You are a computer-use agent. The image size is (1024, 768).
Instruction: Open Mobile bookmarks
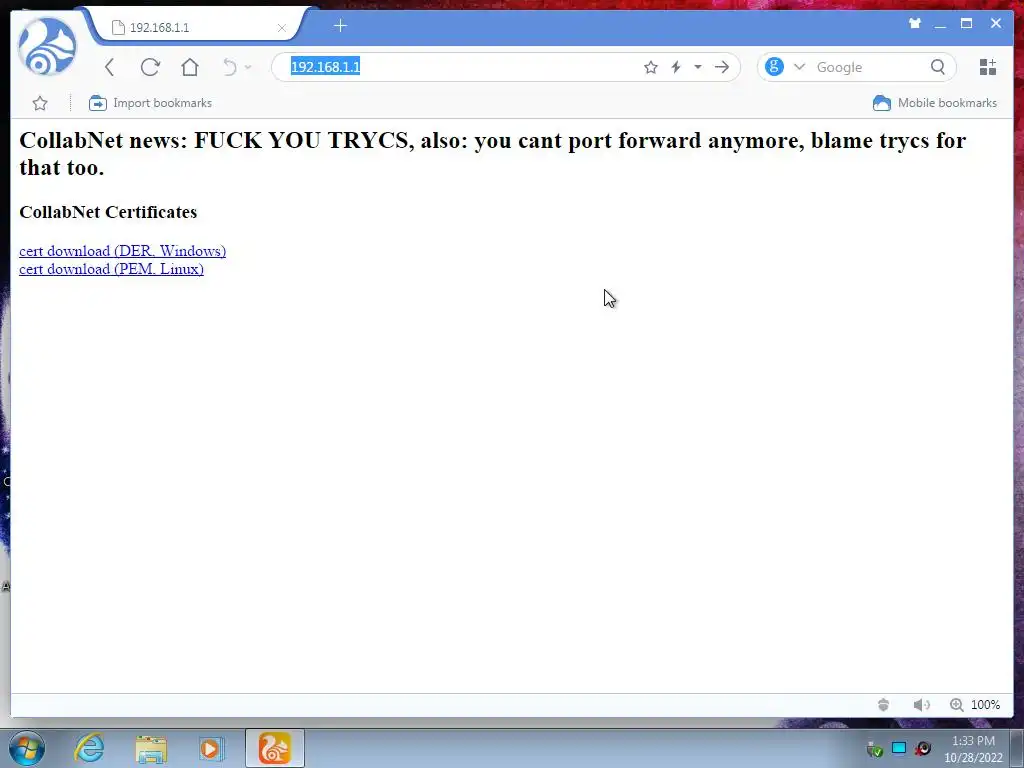(x=935, y=103)
